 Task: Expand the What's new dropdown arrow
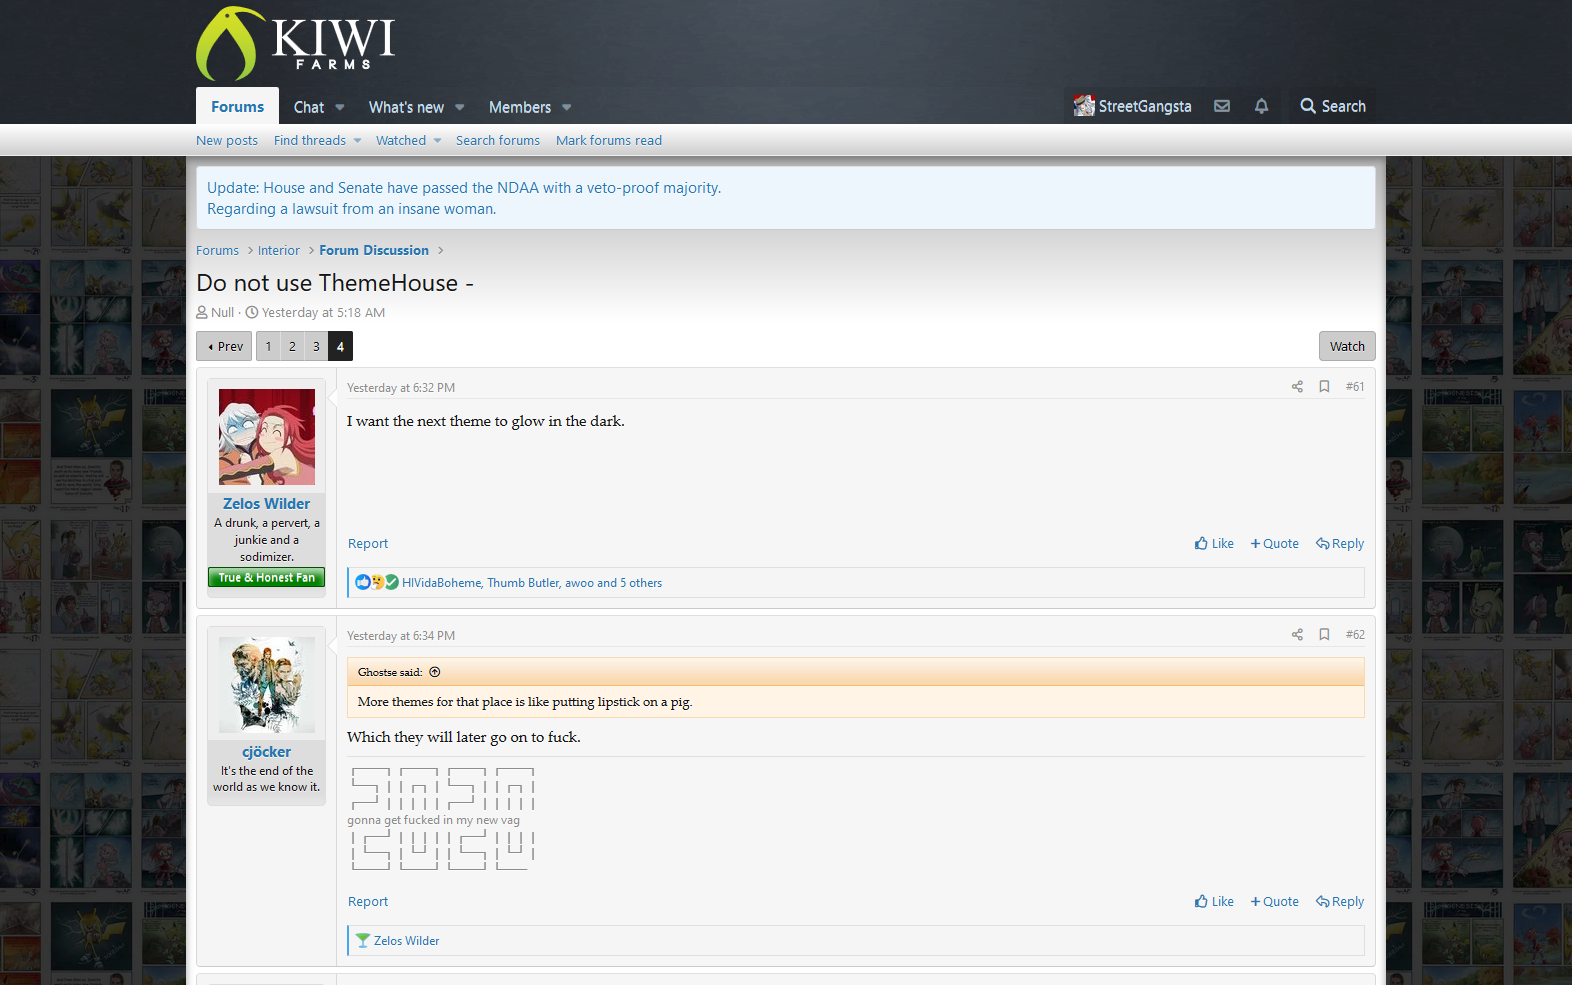point(460,107)
